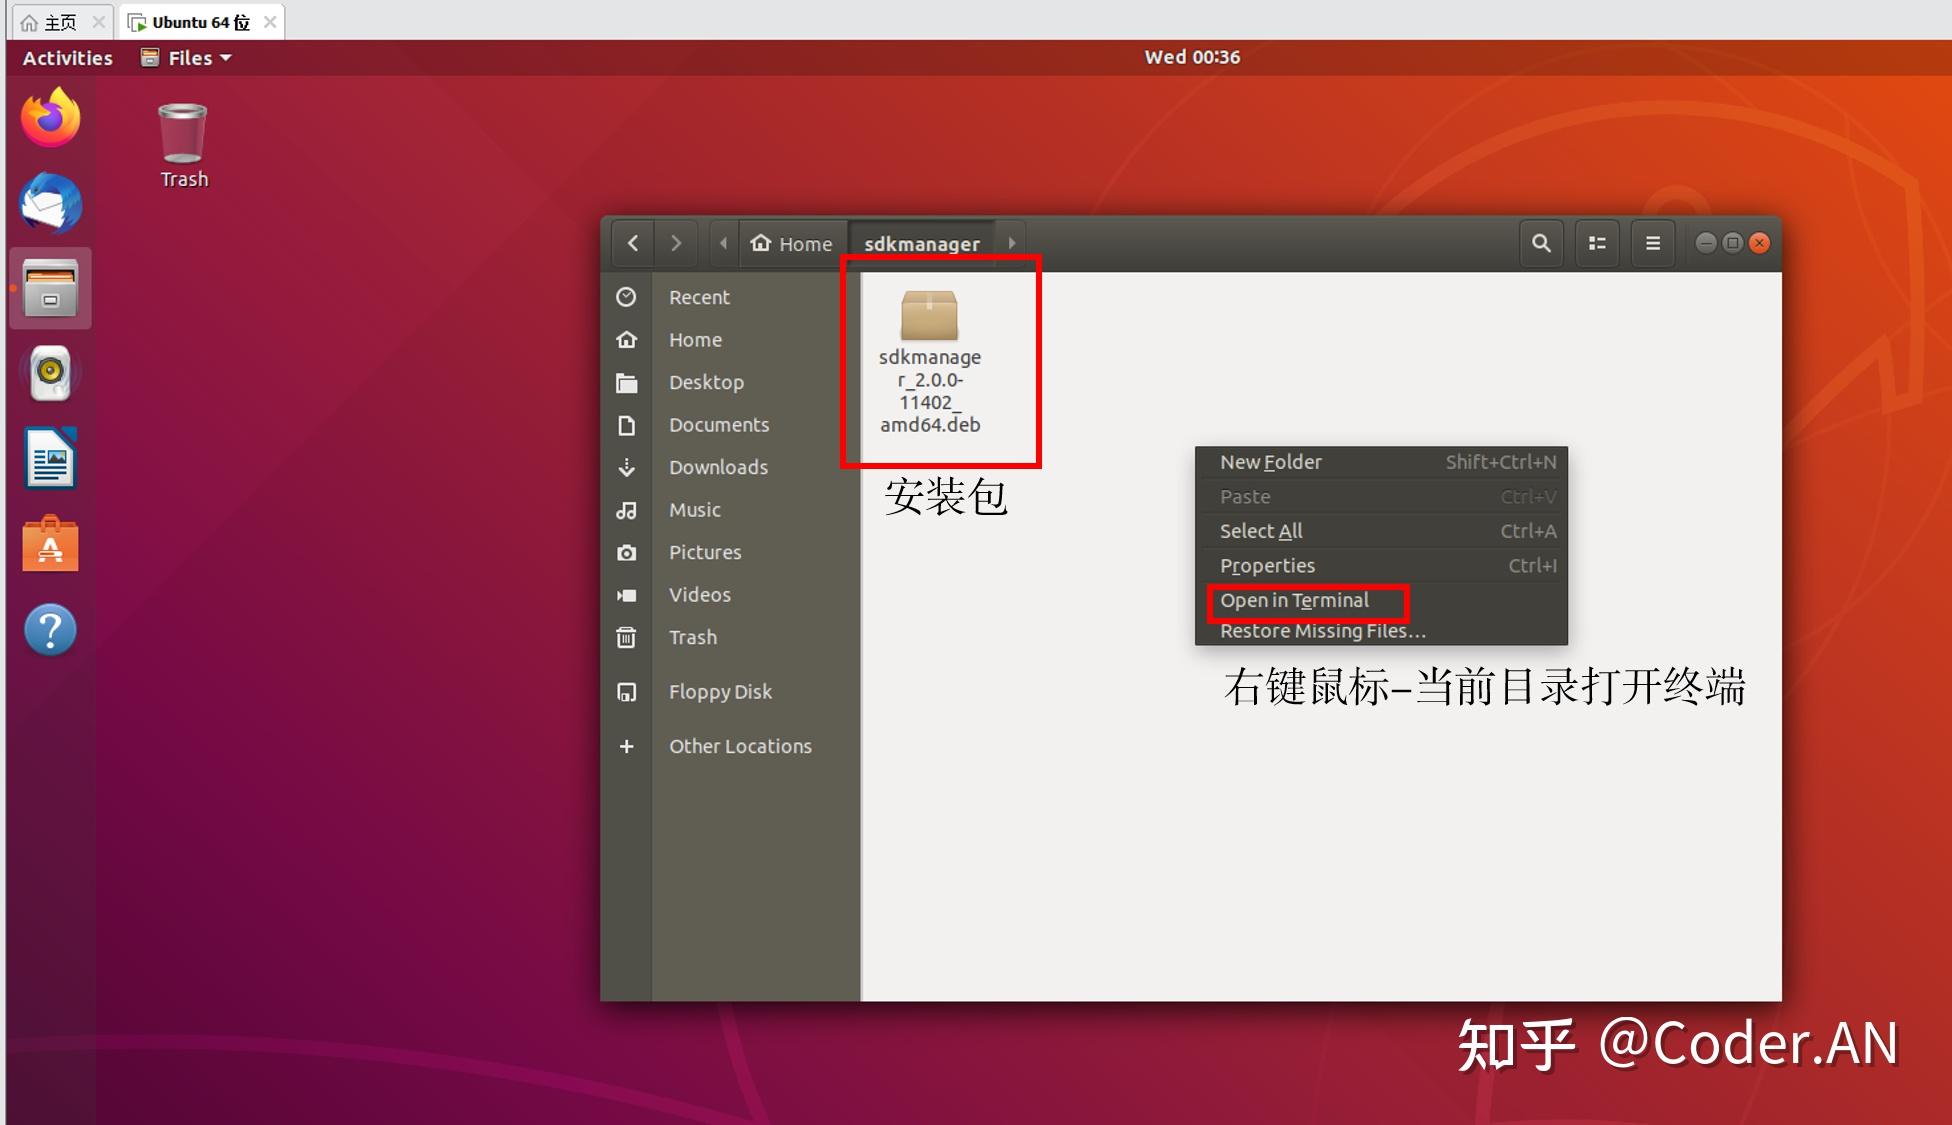This screenshot has width=1952, height=1125.
Task: Open Videos label in sidebar
Action: click(699, 595)
